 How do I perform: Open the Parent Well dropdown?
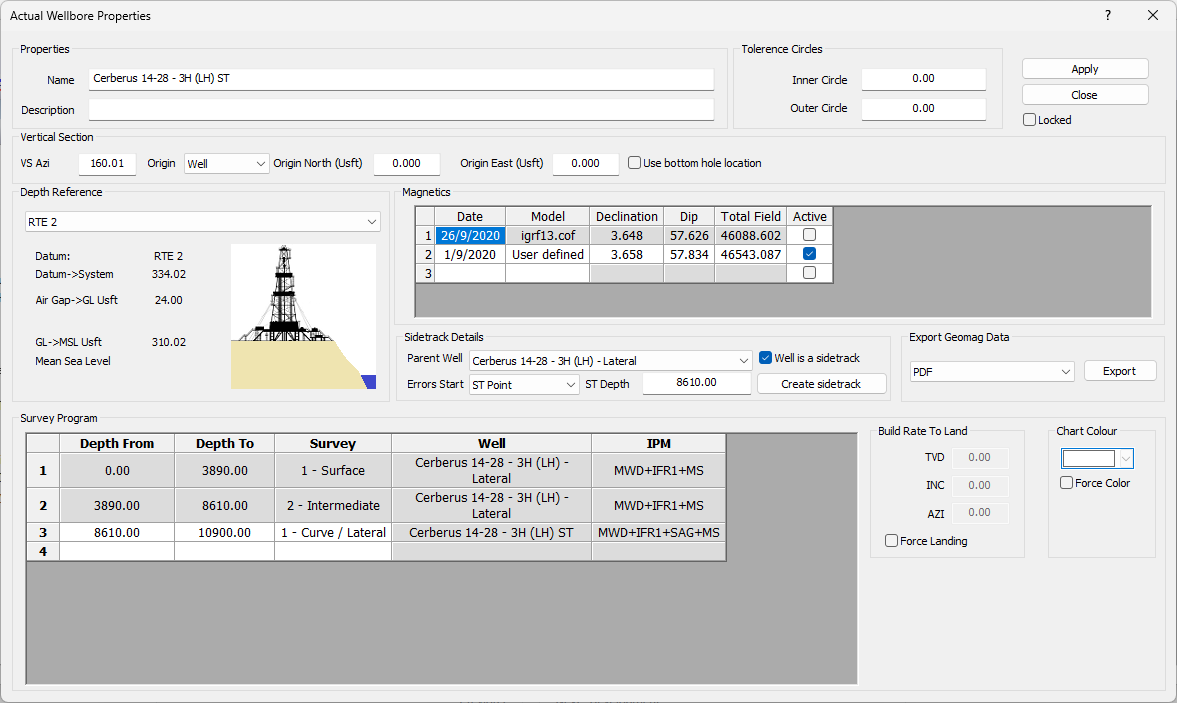610,360
